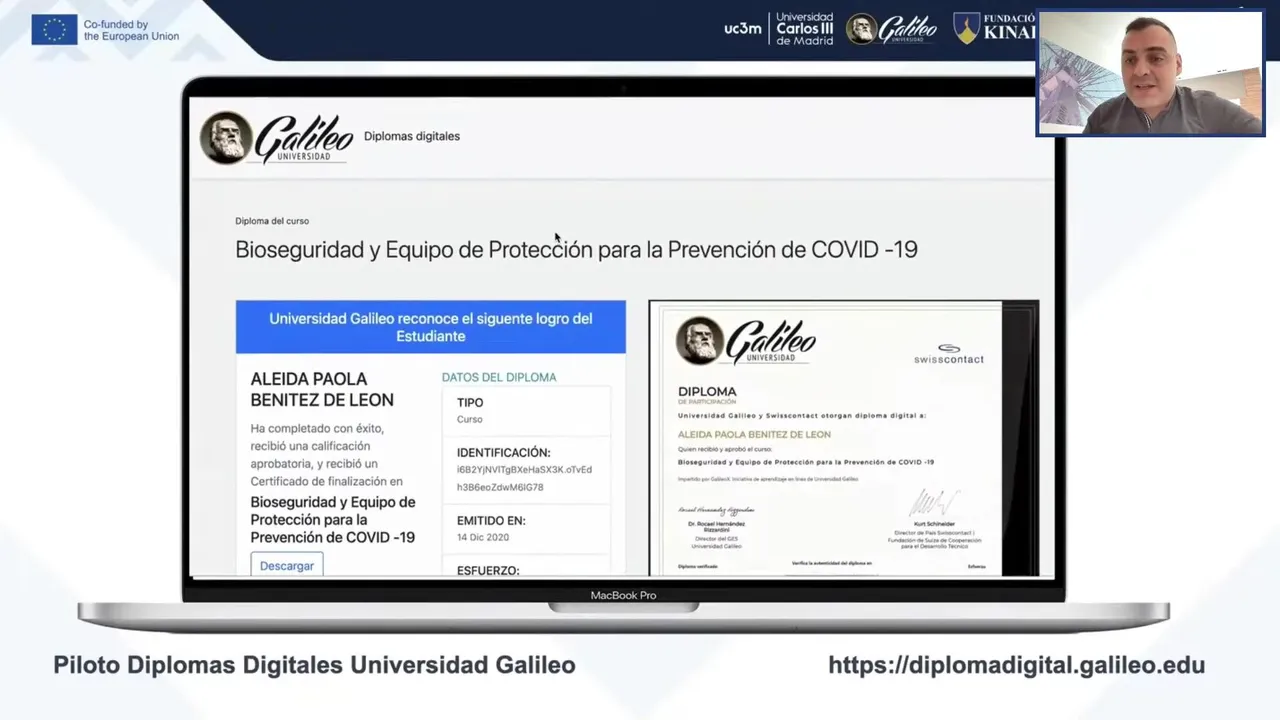
Task: Open the diploma certificate preview image
Action: (x=844, y=438)
